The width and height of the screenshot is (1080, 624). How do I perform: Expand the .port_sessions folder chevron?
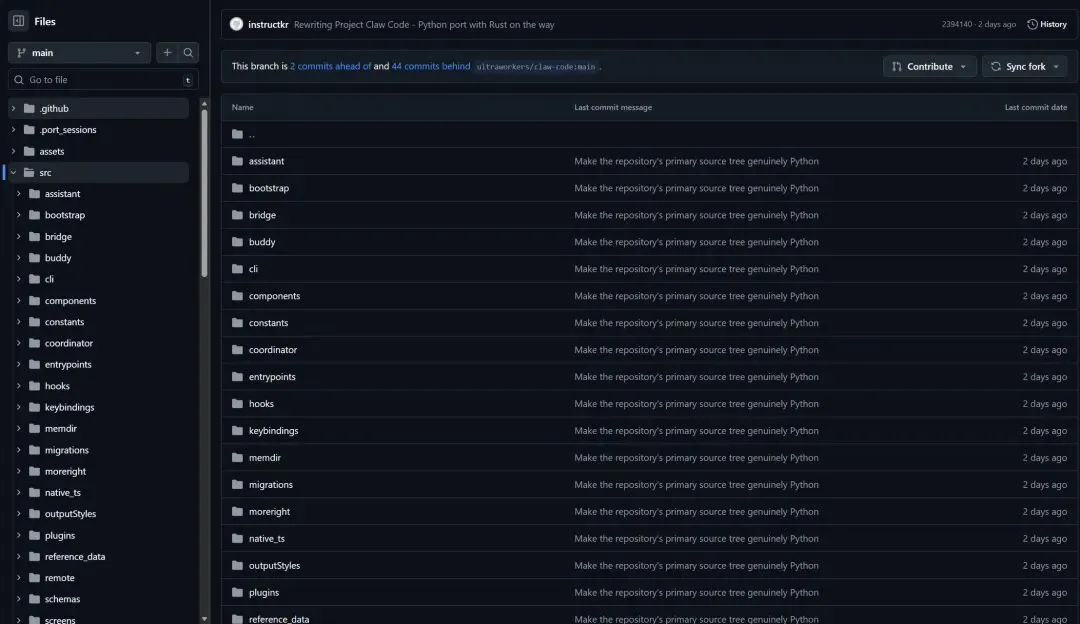(13, 129)
